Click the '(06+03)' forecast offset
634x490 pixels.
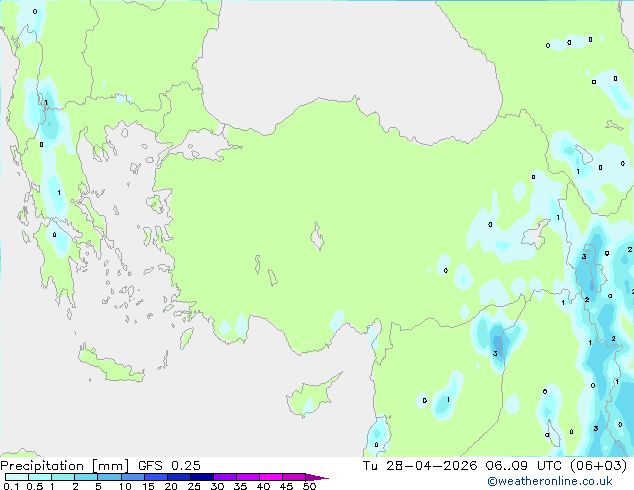point(598,466)
